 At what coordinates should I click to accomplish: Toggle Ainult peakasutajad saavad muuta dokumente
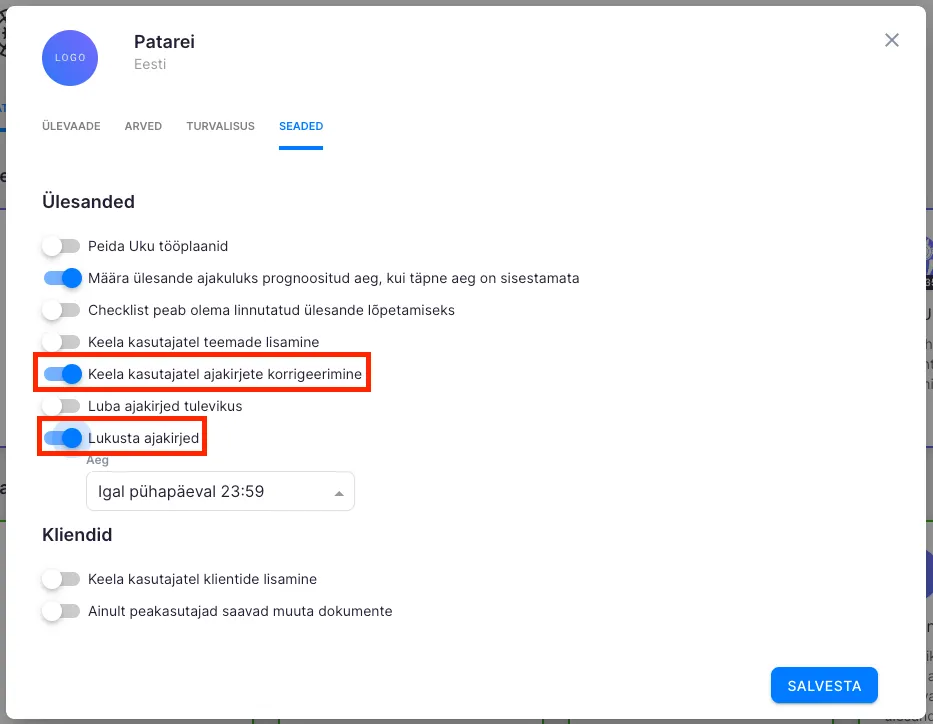tap(61, 611)
